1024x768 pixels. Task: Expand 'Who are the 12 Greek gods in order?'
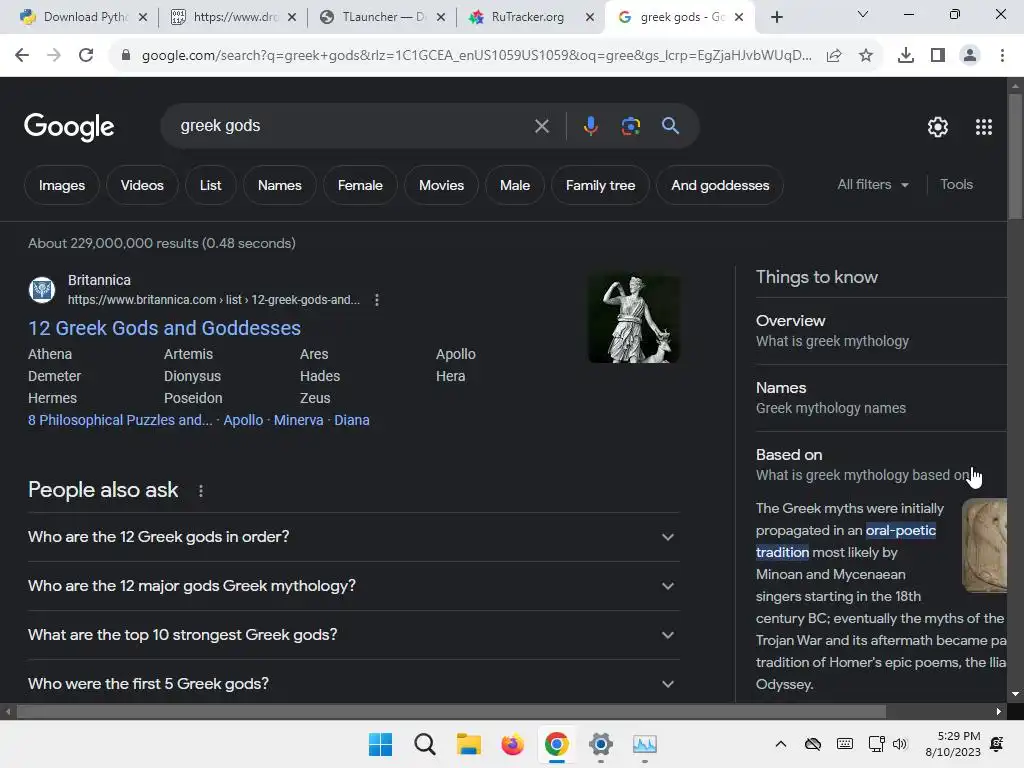point(354,537)
